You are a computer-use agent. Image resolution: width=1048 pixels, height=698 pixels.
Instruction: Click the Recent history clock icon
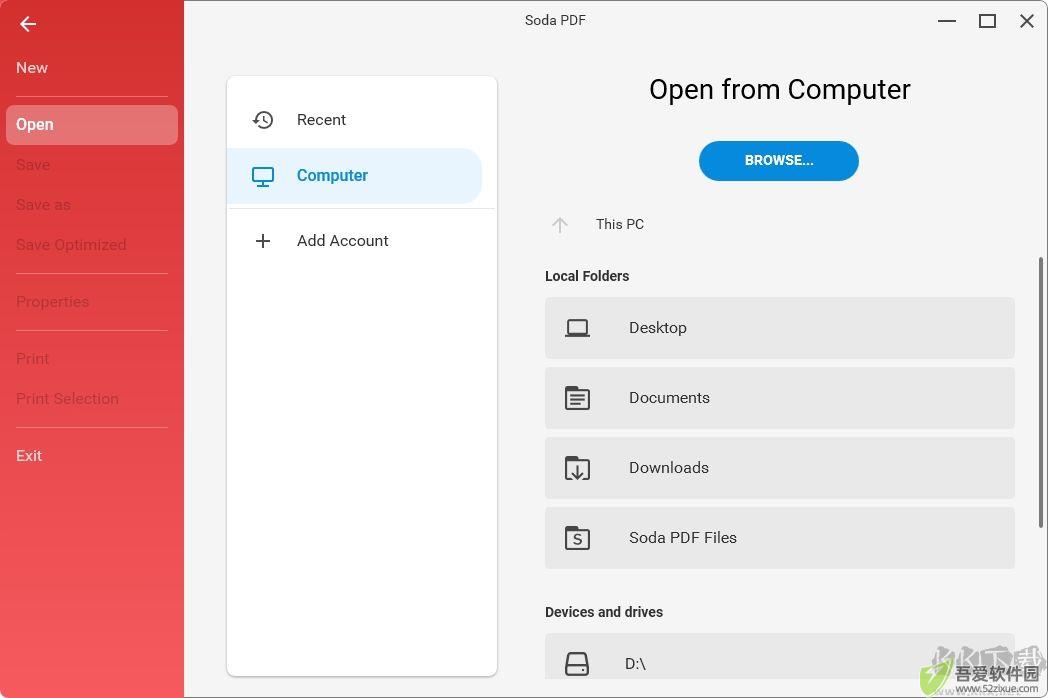263,120
